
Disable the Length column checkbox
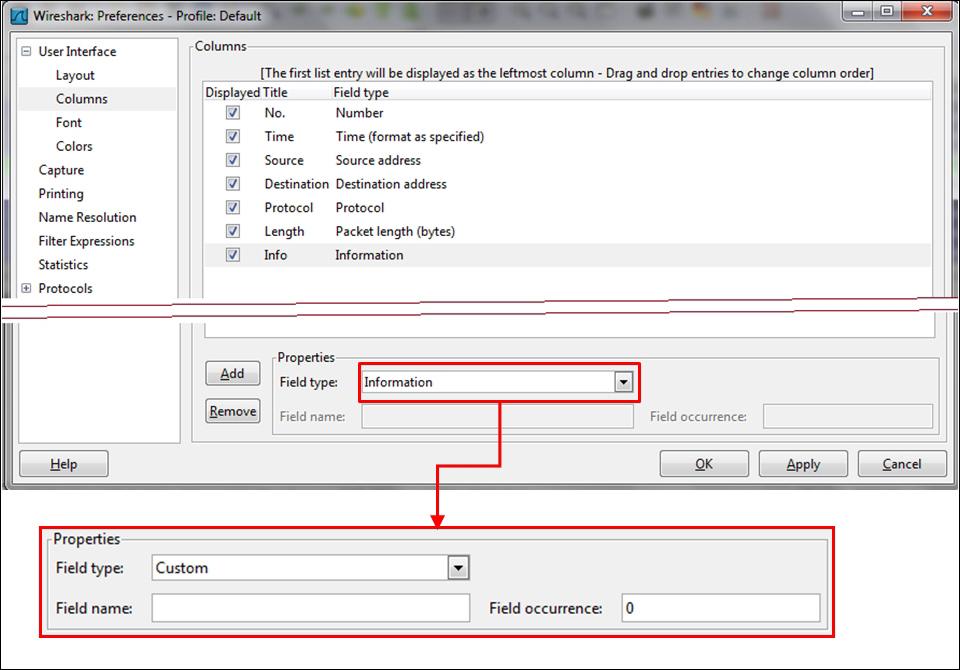tap(233, 231)
